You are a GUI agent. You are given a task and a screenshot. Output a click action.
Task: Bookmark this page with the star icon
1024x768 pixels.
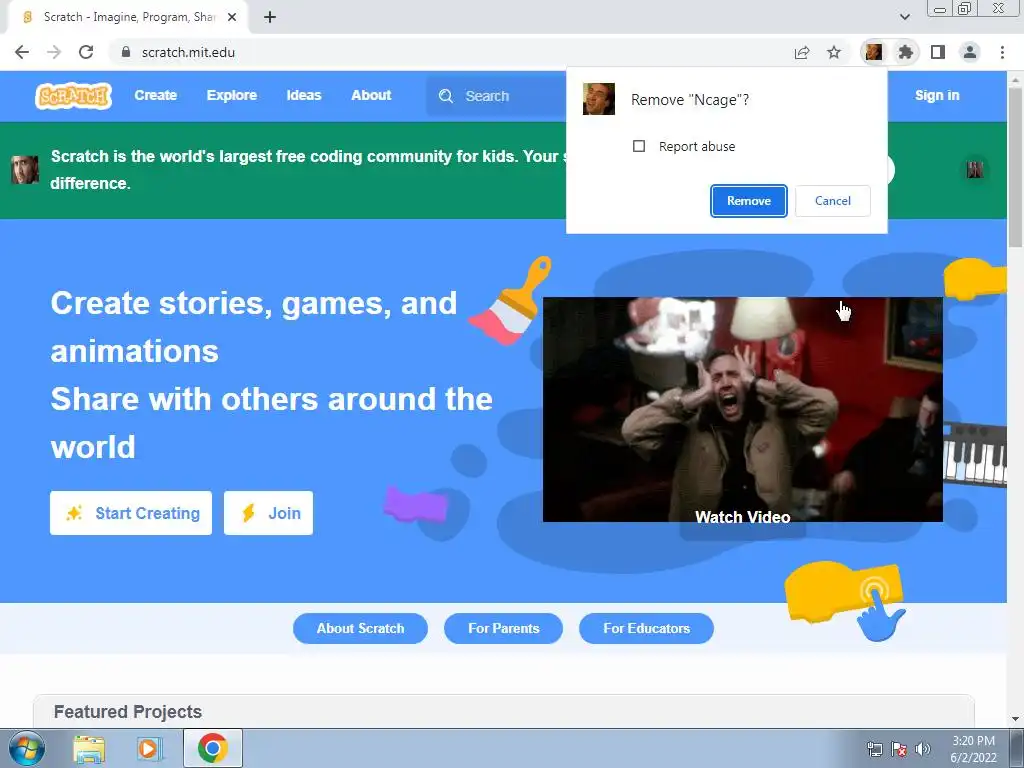point(834,52)
